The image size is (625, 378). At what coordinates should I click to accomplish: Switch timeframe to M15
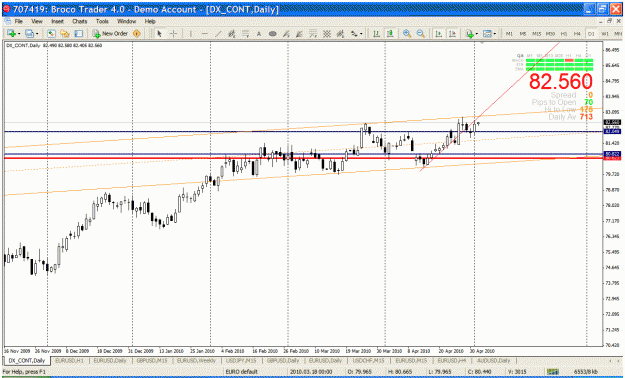point(537,34)
